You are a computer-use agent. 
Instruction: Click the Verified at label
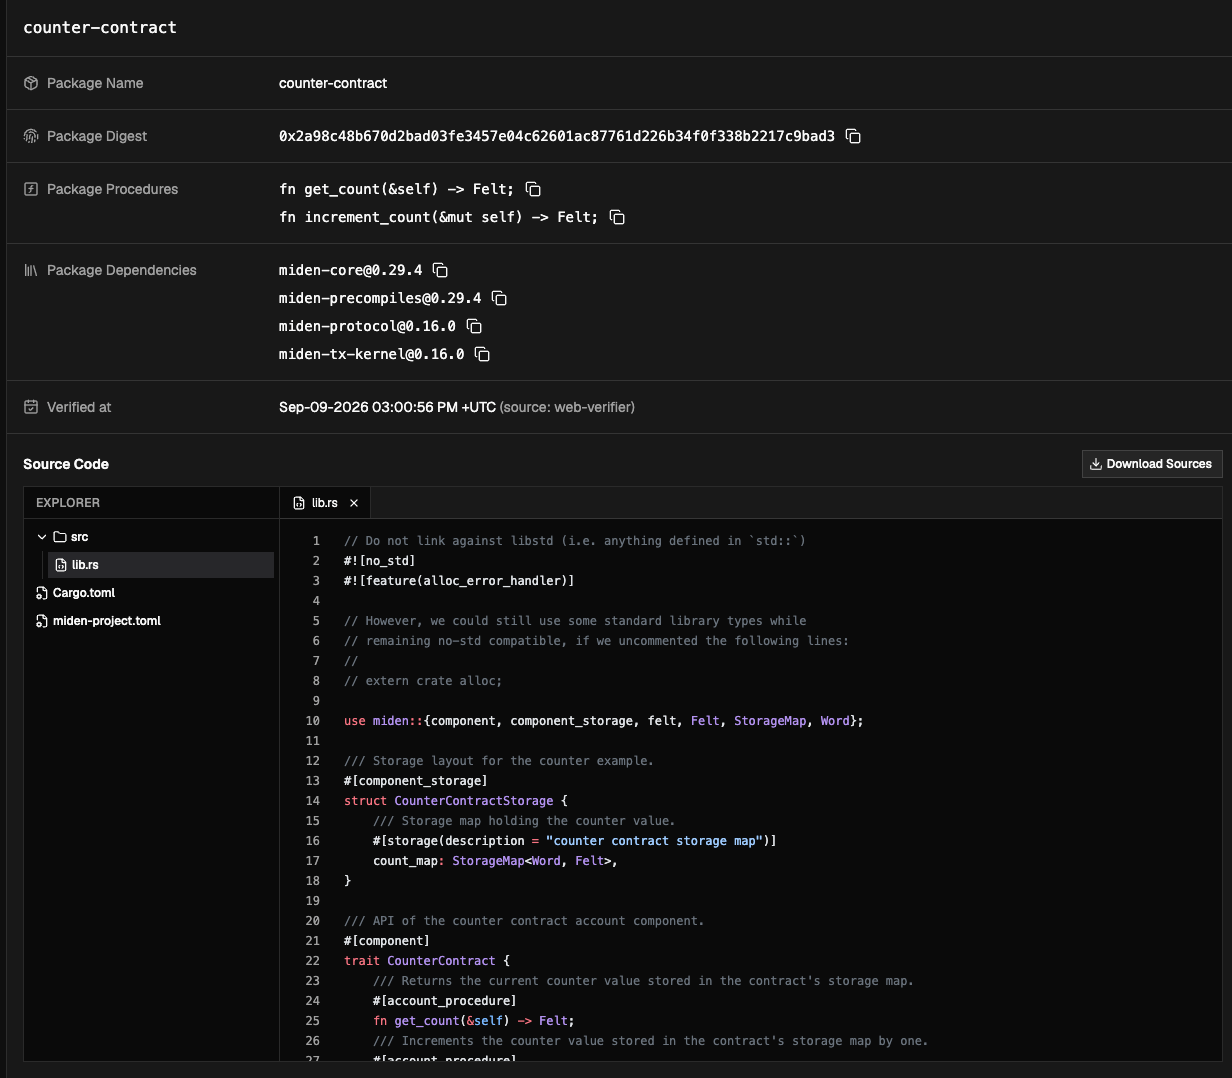(79, 407)
